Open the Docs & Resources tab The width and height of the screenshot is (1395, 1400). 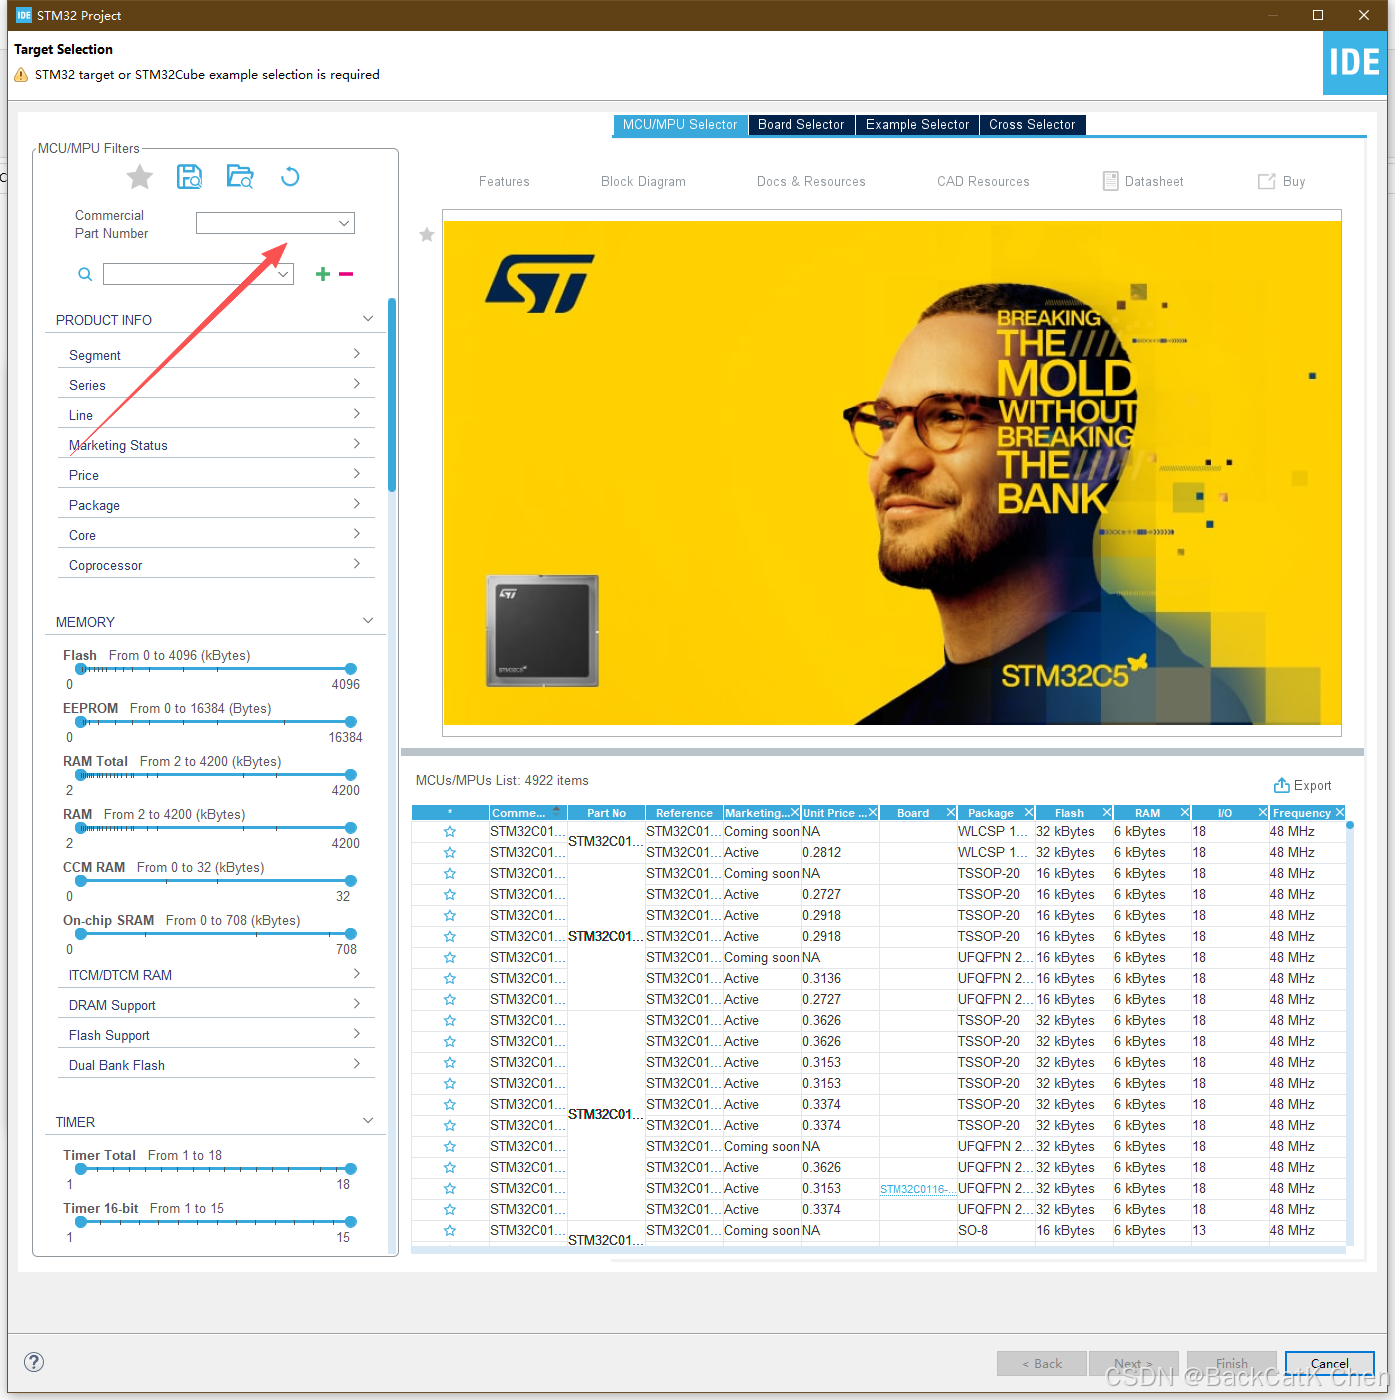pyautogui.click(x=811, y=181)
